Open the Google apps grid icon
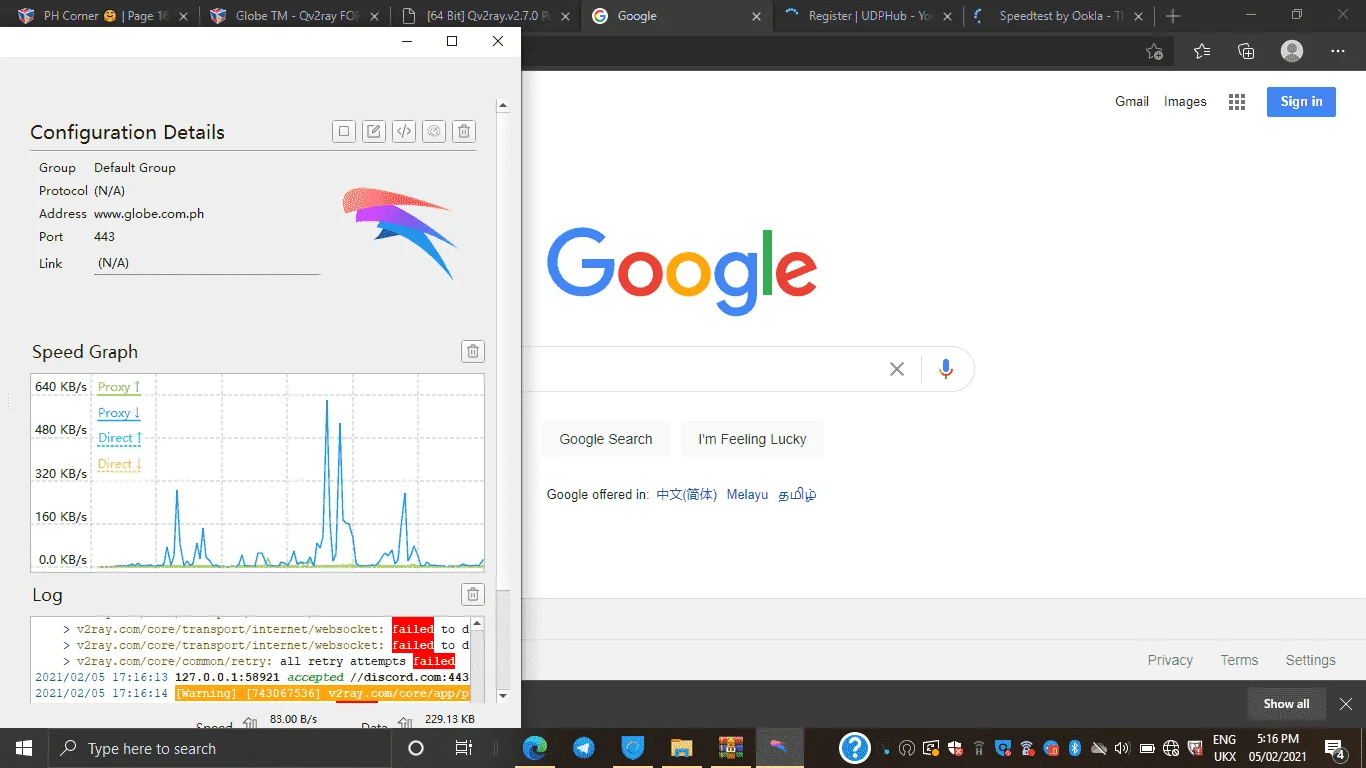The width and height of the screenshot is (1366, 768). click(x=1237, y=102)
